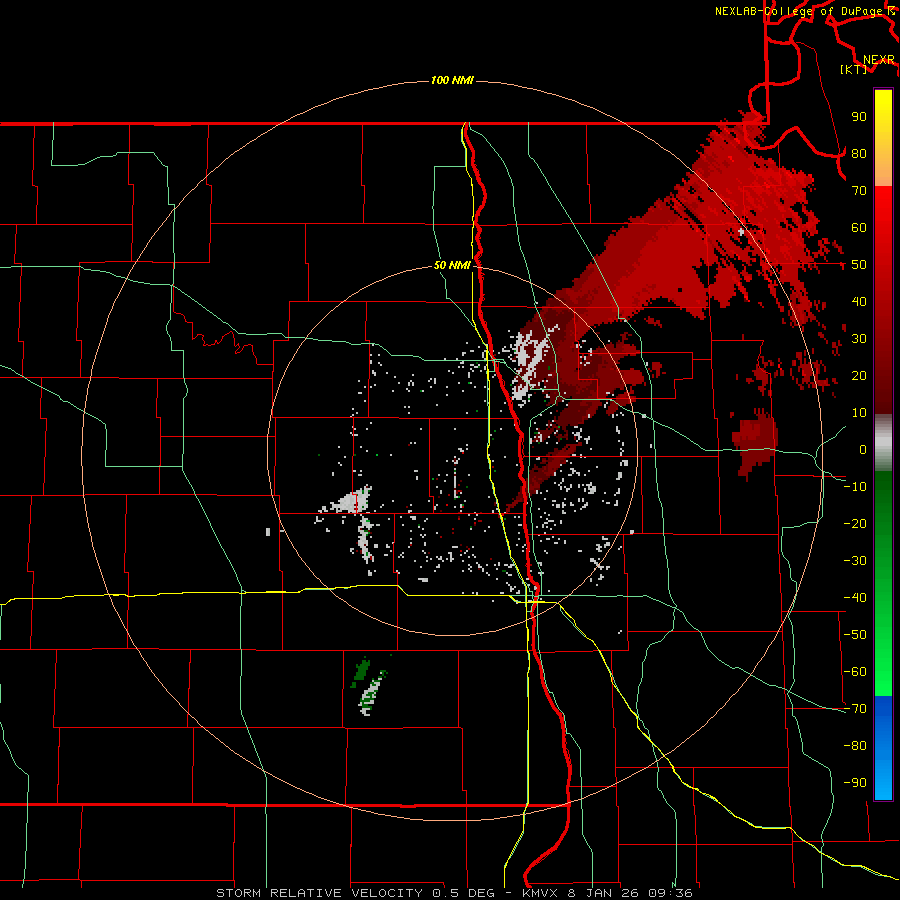The height and width of the screenshot is (900, 900).
Task: Click the -30 knot scale label
Action: click(x=855, y=561)
